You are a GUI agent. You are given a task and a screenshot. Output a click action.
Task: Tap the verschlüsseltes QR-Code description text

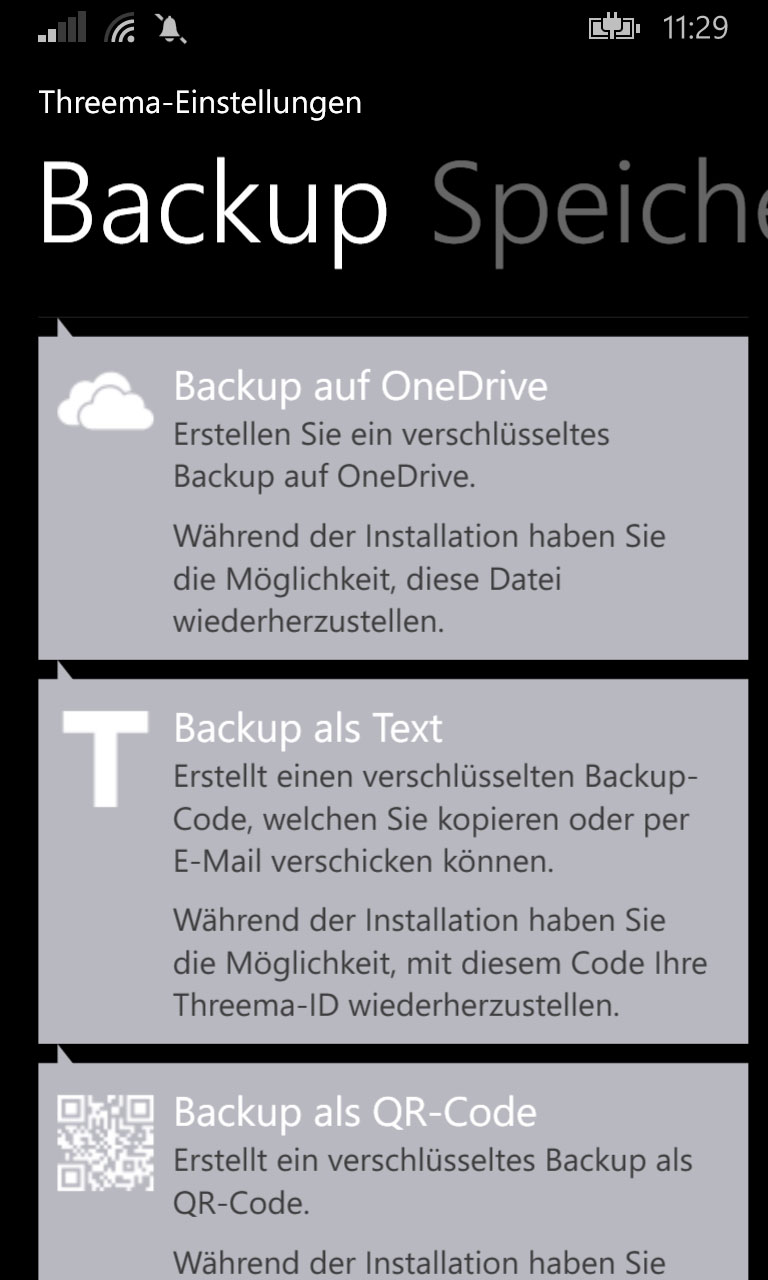[433, 1182]
